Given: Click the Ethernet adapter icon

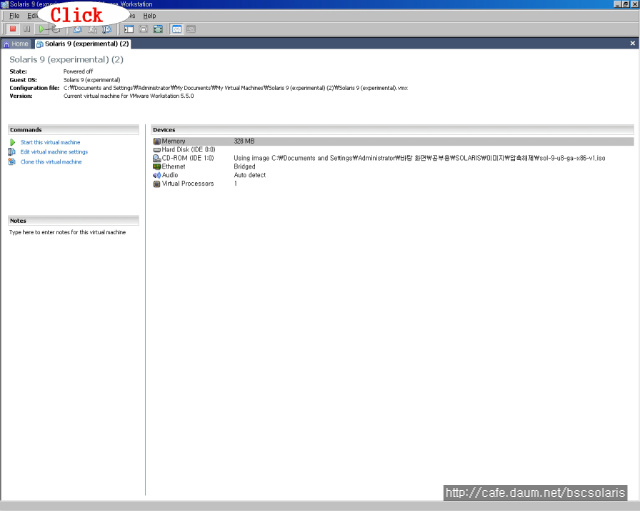Looking at the screenshot, I should click(x=157, y=167).
